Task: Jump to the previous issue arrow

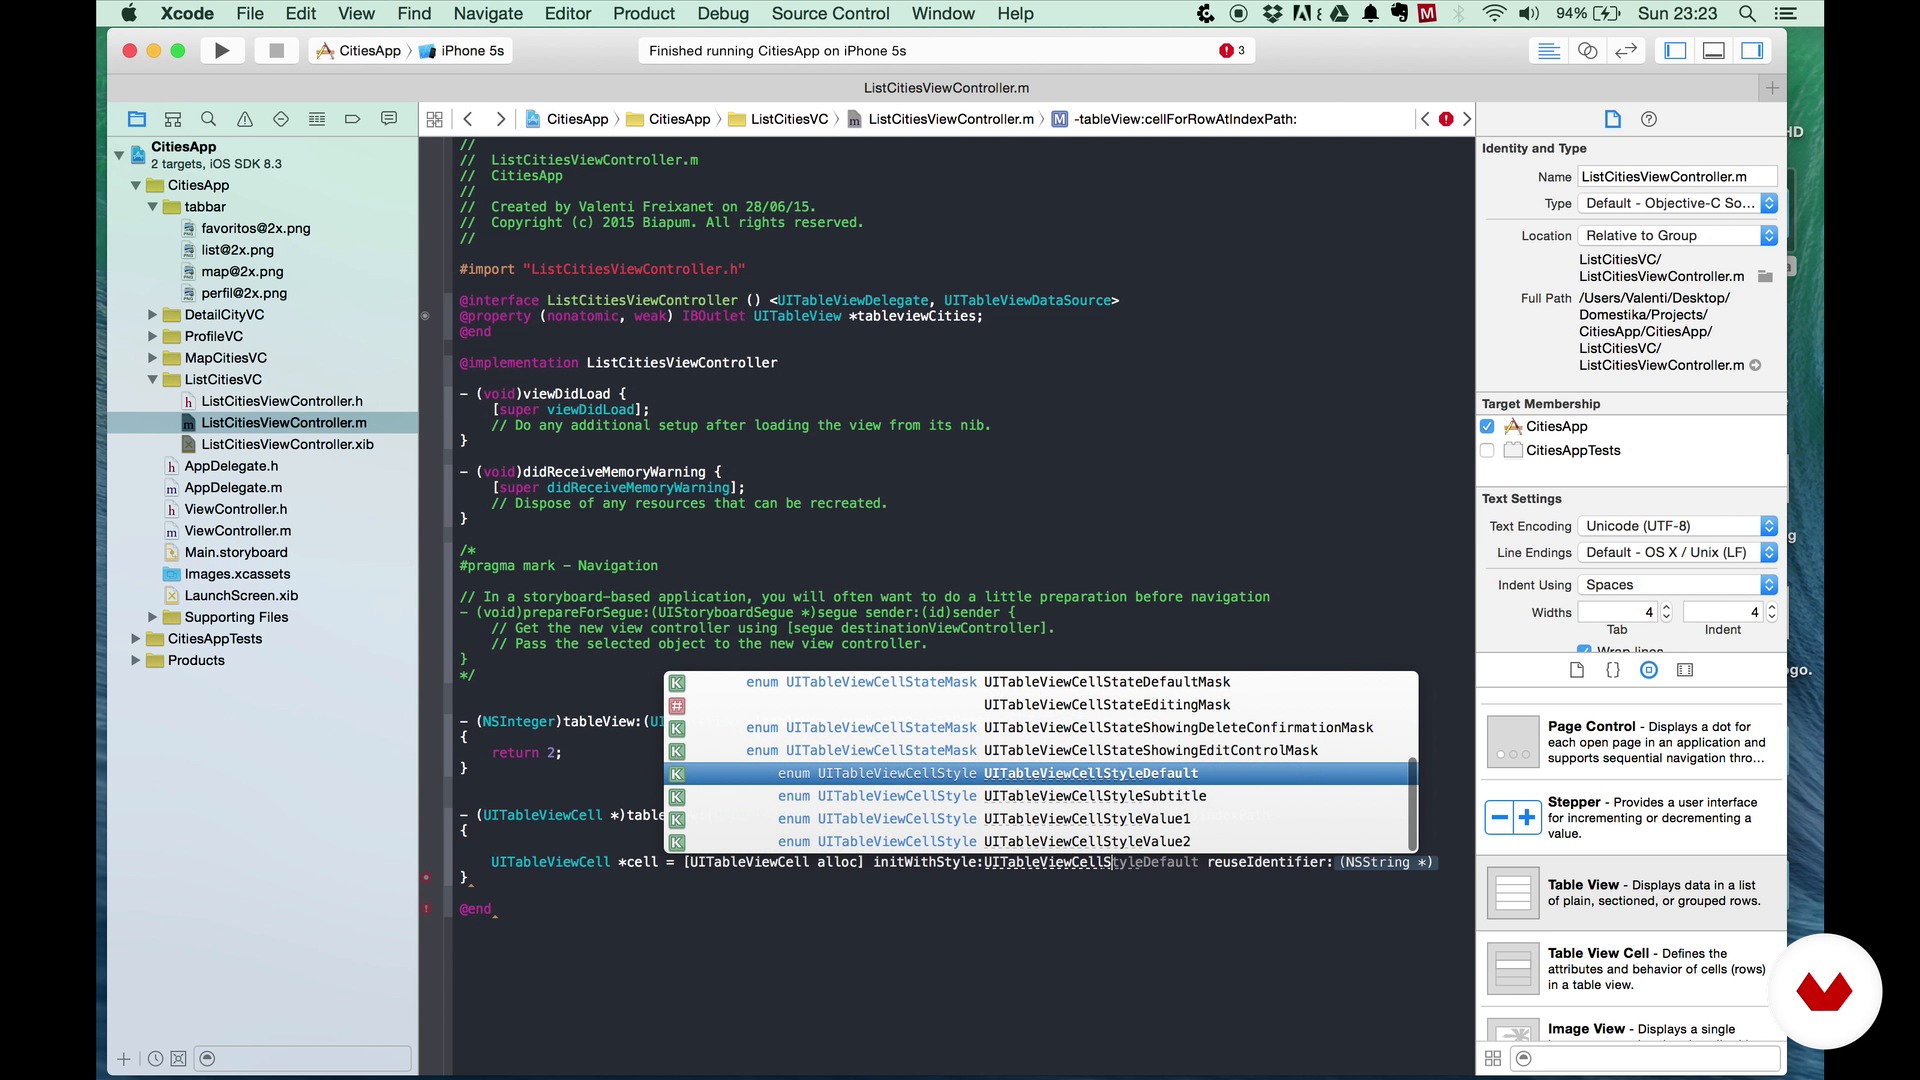Action: (x=1425, y=119)
